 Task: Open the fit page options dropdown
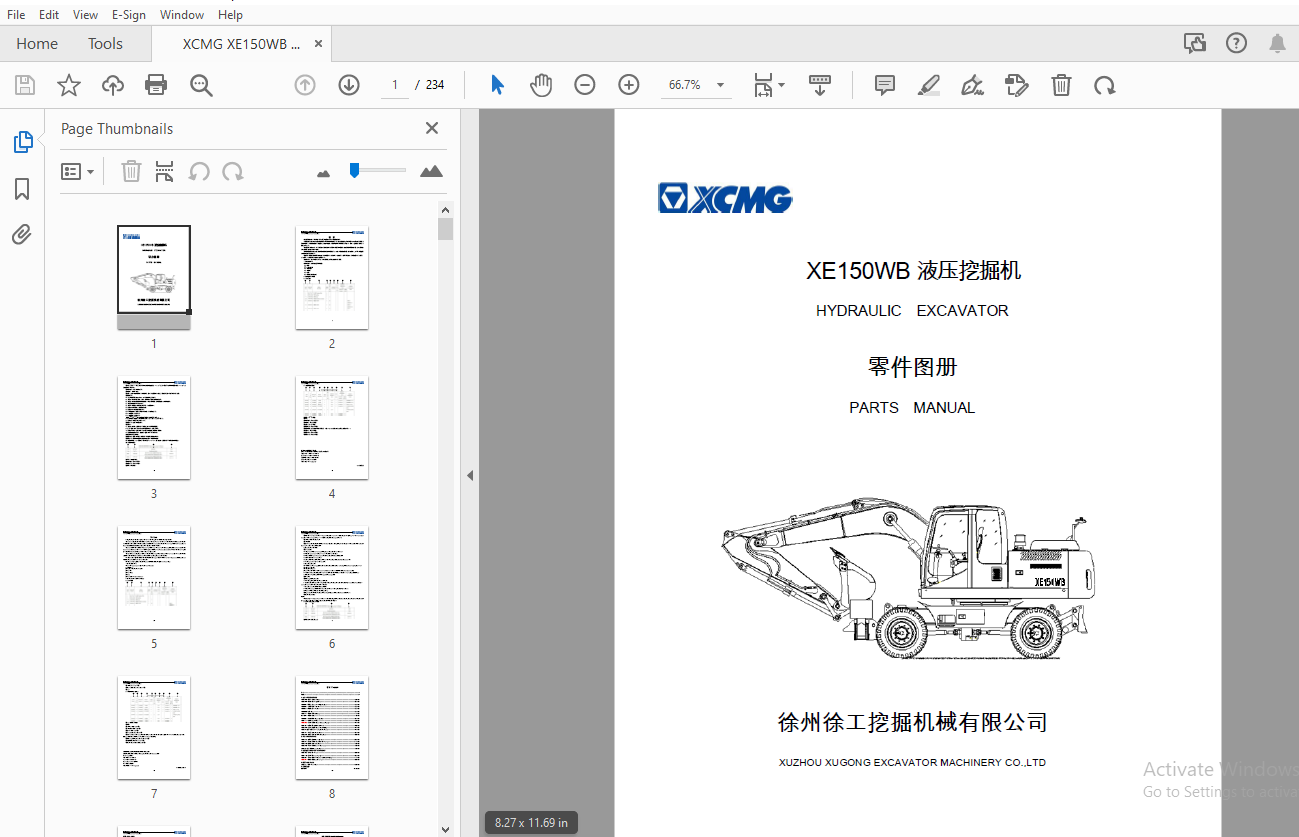tap(768, 85)
